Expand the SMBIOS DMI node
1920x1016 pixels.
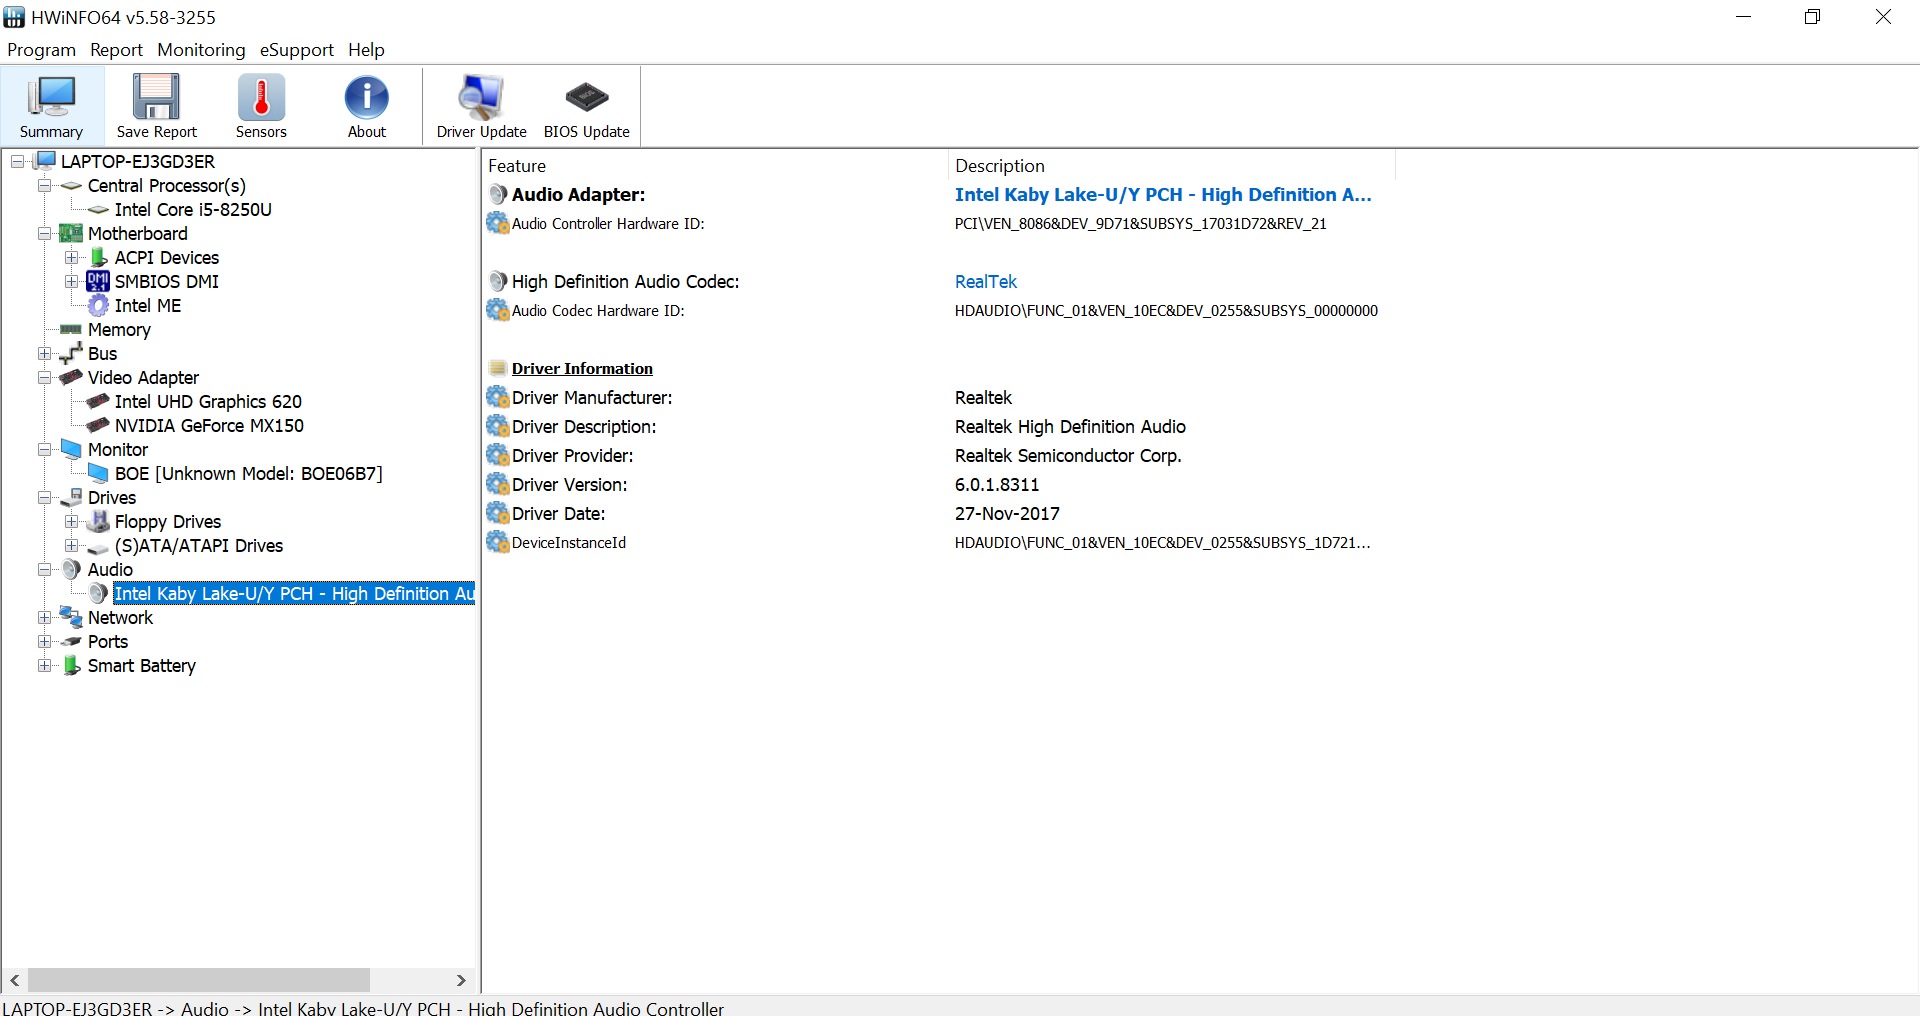point(71,281)
